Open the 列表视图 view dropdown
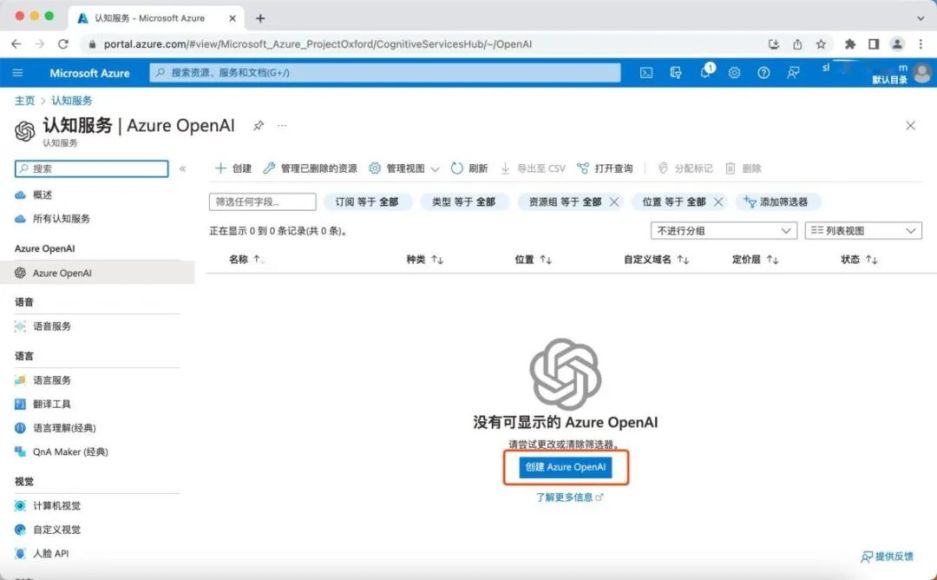This screenshot has height=580, width=937. click(x=863, y=231)
